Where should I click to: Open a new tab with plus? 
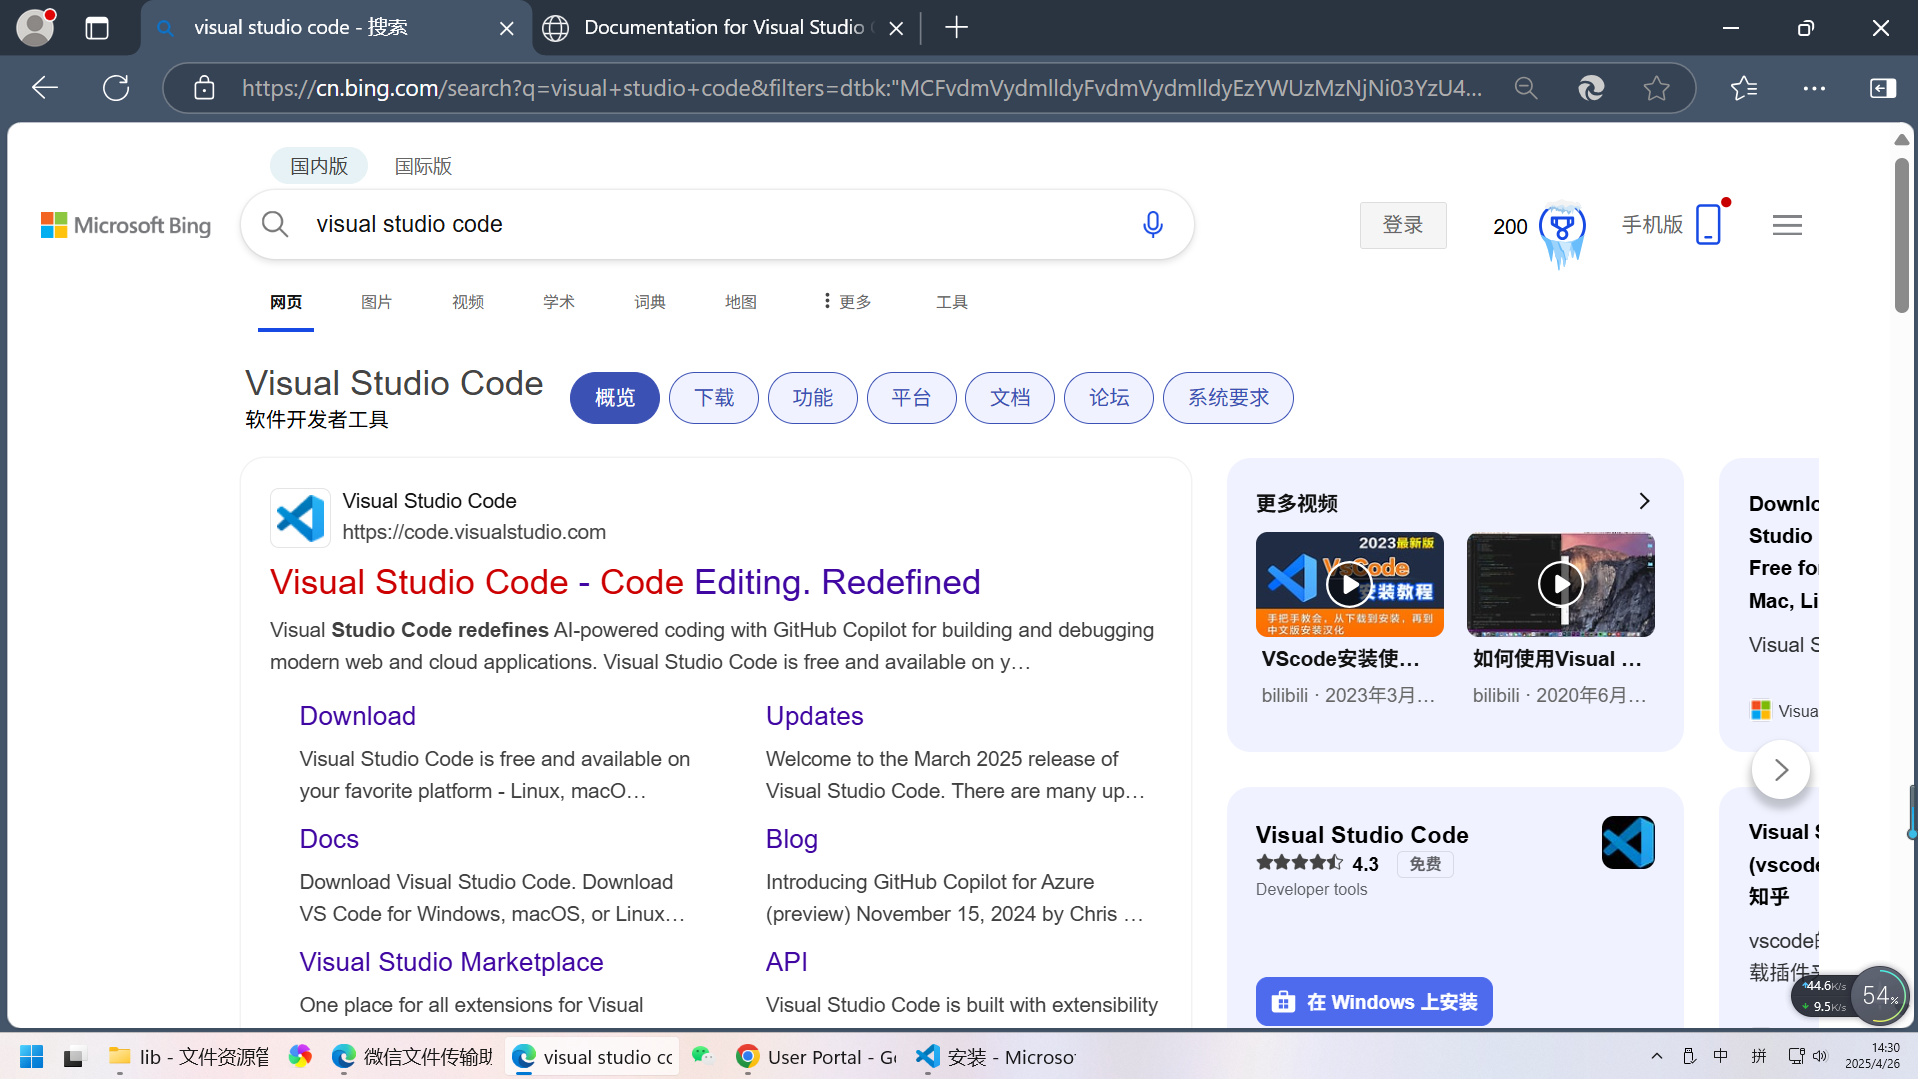click(957, 27)
